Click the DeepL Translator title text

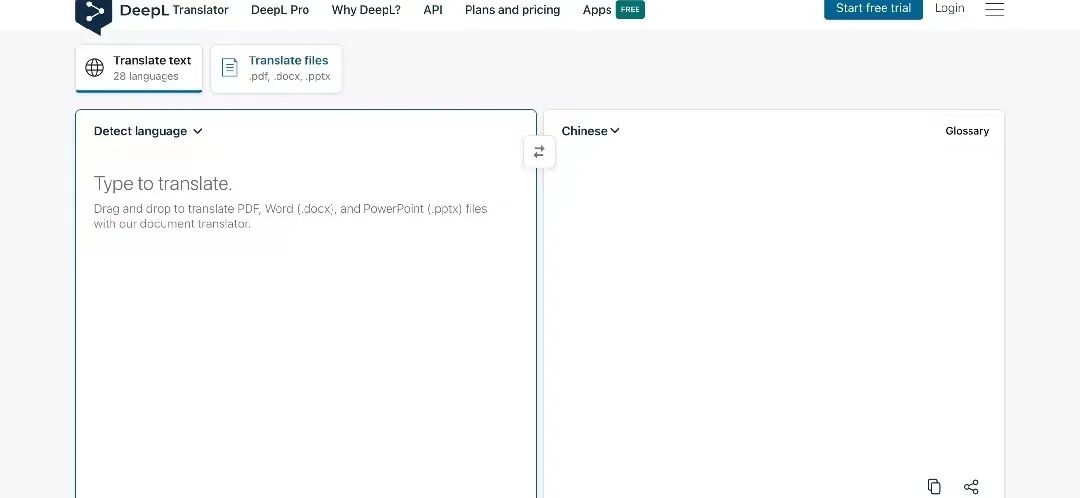pos(174,10)
